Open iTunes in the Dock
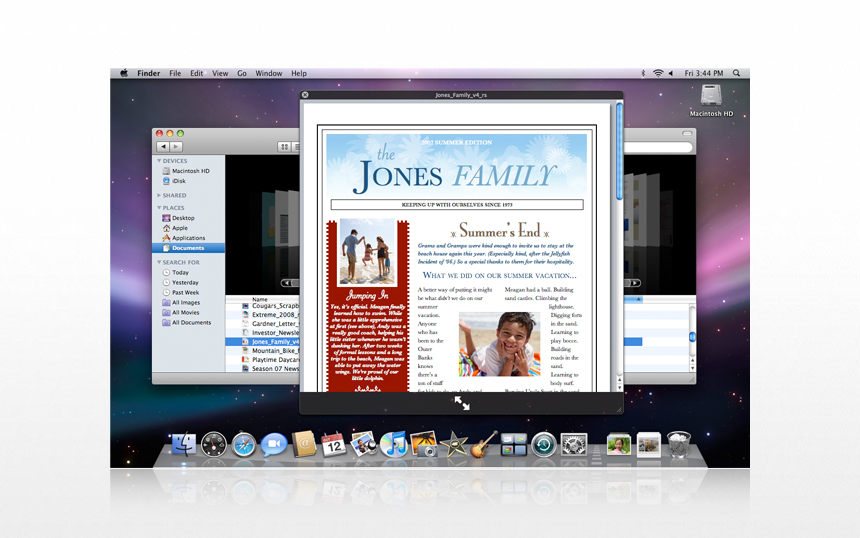The height and width of the screenshot is (538, 860). pos(393,445)
